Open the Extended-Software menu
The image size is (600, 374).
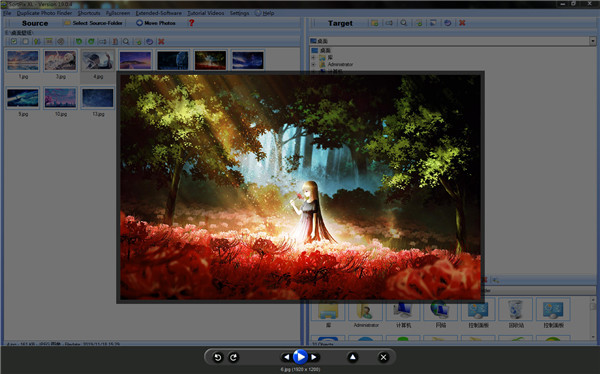click(158, 13)
